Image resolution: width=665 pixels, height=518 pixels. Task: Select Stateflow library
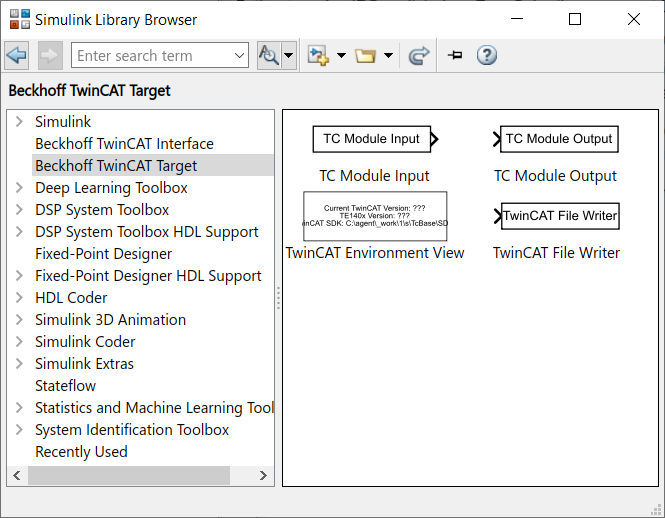pos(65,386)
